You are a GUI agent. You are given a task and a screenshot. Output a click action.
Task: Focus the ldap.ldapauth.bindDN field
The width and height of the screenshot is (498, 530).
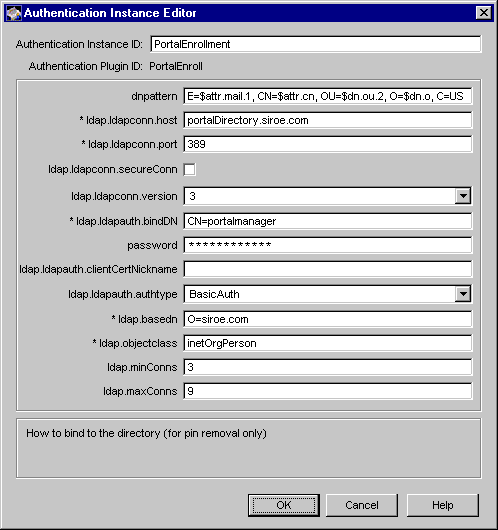(328, 221)
